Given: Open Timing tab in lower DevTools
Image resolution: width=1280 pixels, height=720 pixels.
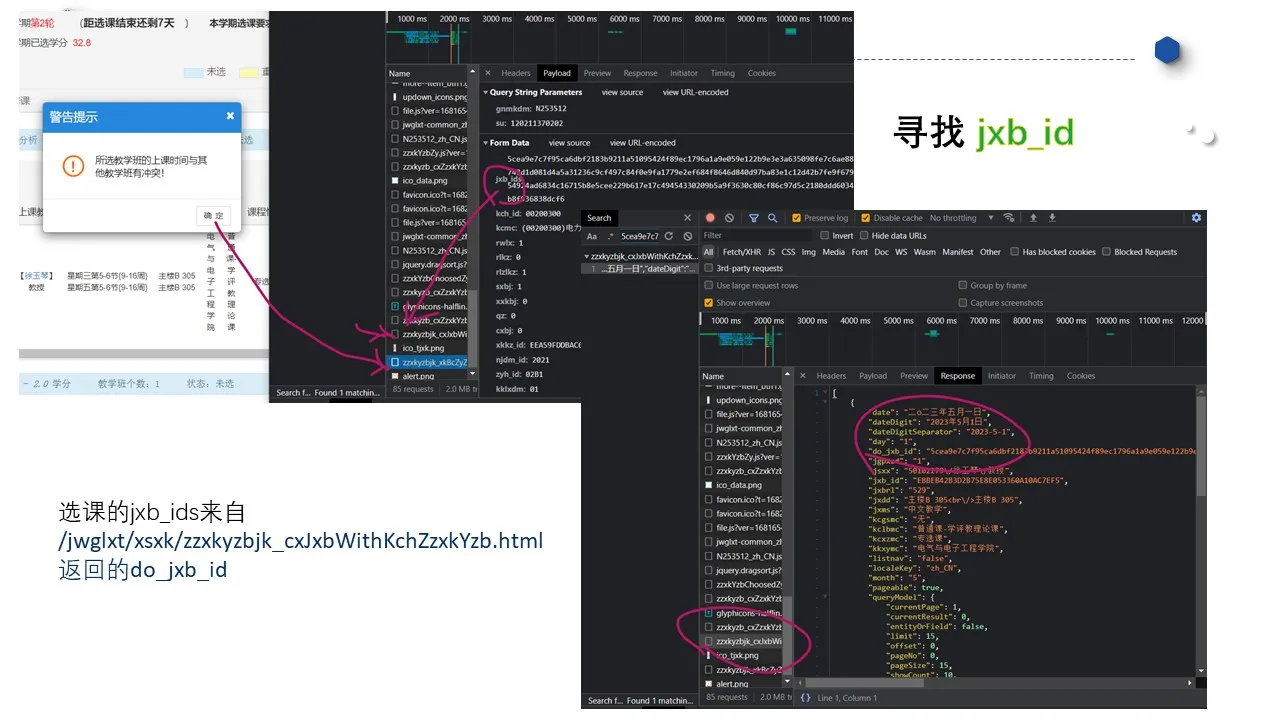Looking at the screenshot, I should pos(1041,376).
